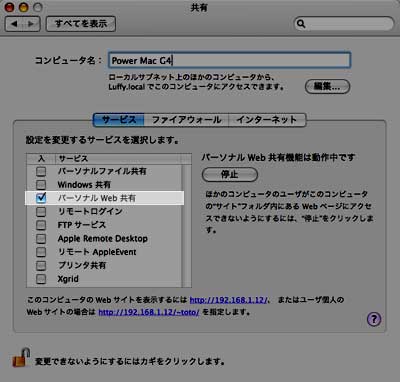Click the 編集... button

coord(327,87)
